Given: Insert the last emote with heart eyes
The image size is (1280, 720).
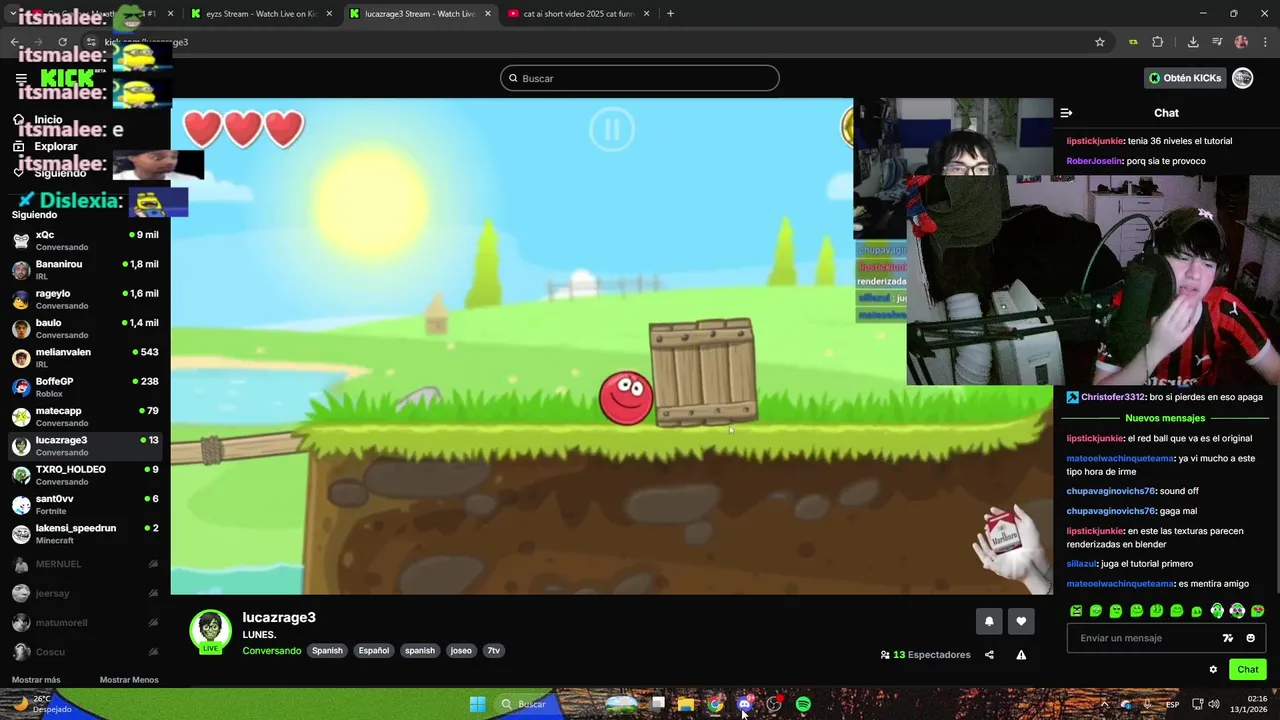Looking at the screenshot, I should click(x=1257, y=611).
